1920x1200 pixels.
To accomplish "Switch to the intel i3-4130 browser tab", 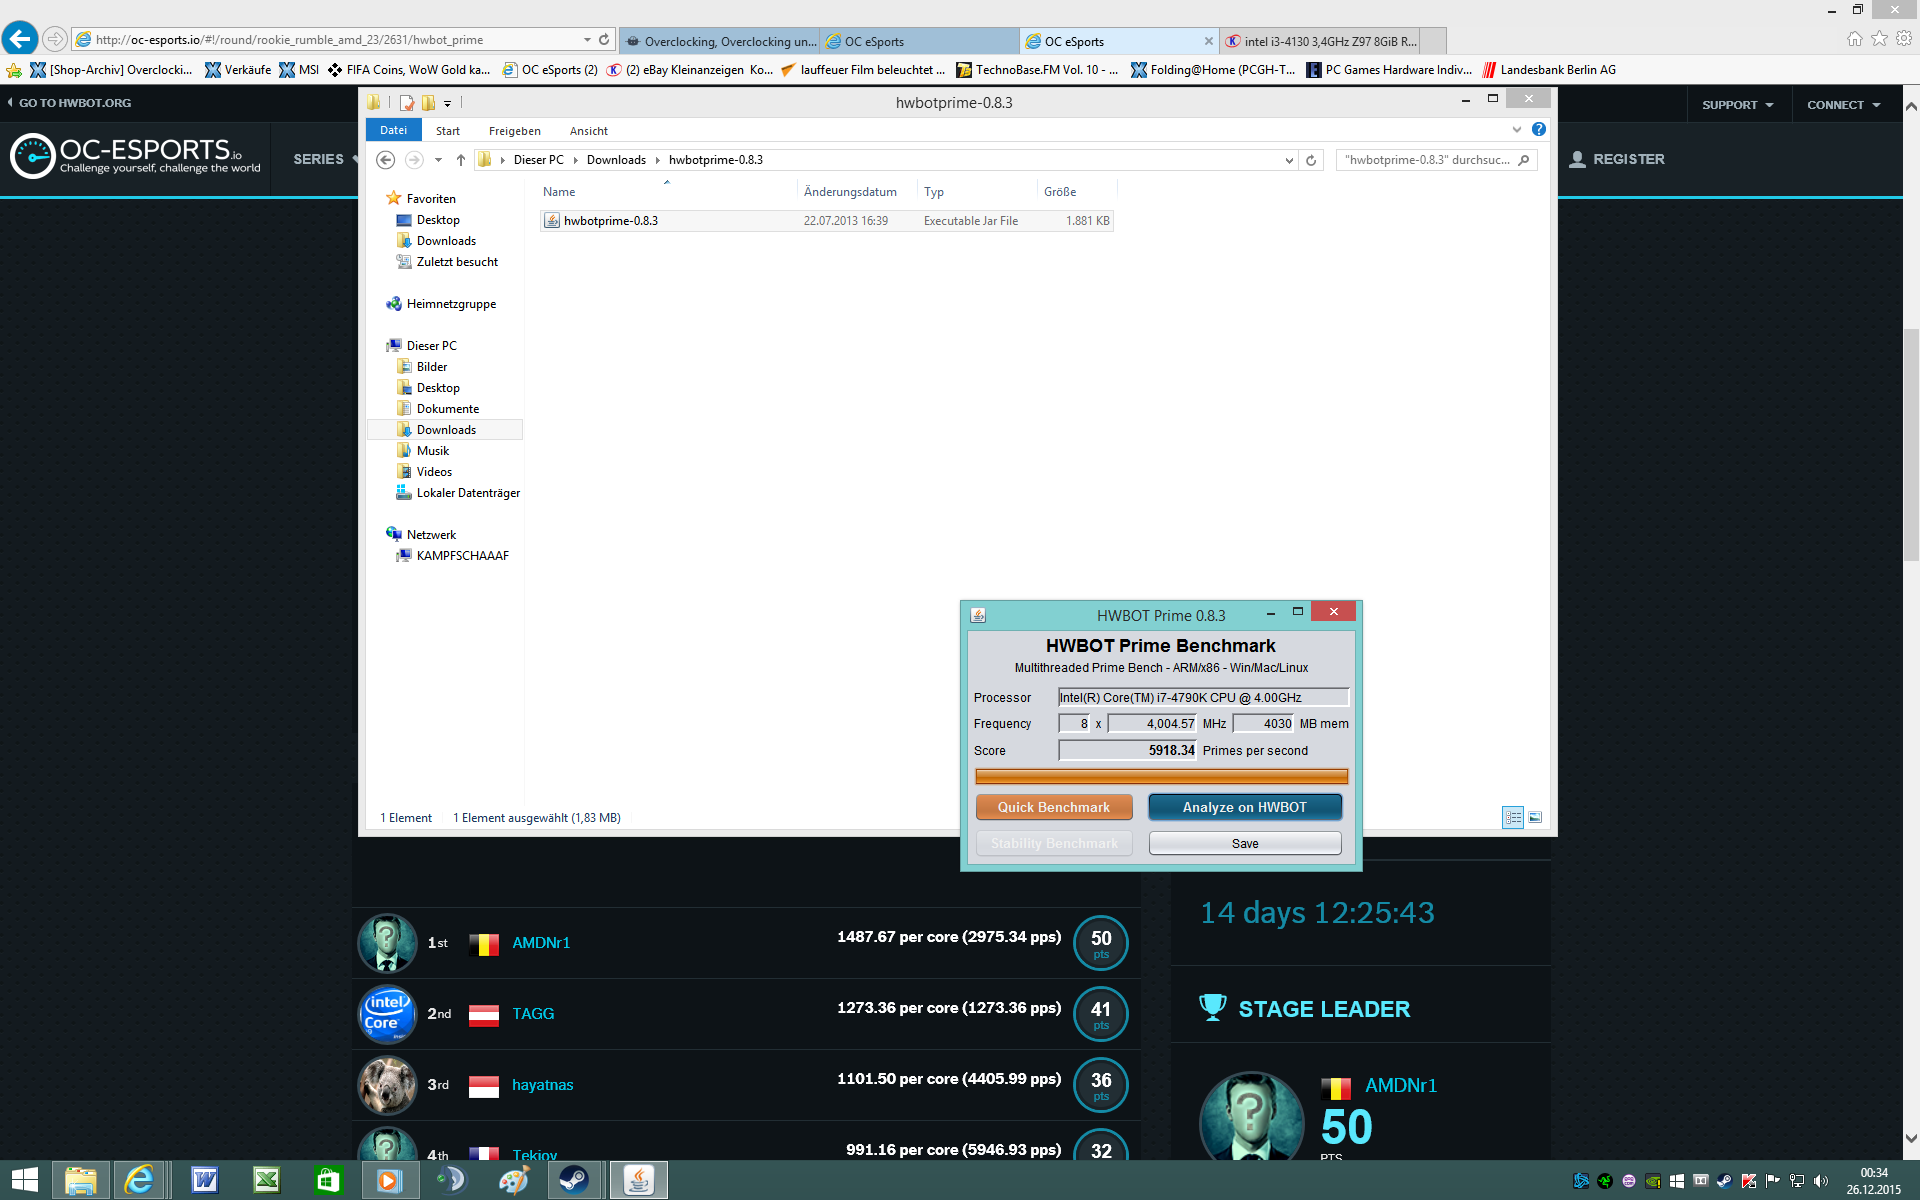I will tap(1320, 41).
